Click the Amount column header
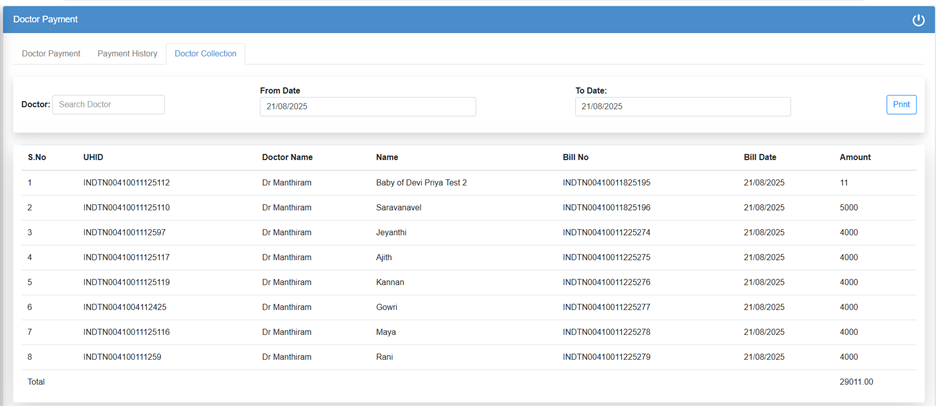Image resolution: width=936 pixels, height=406 pixels. tap(855, 157)
